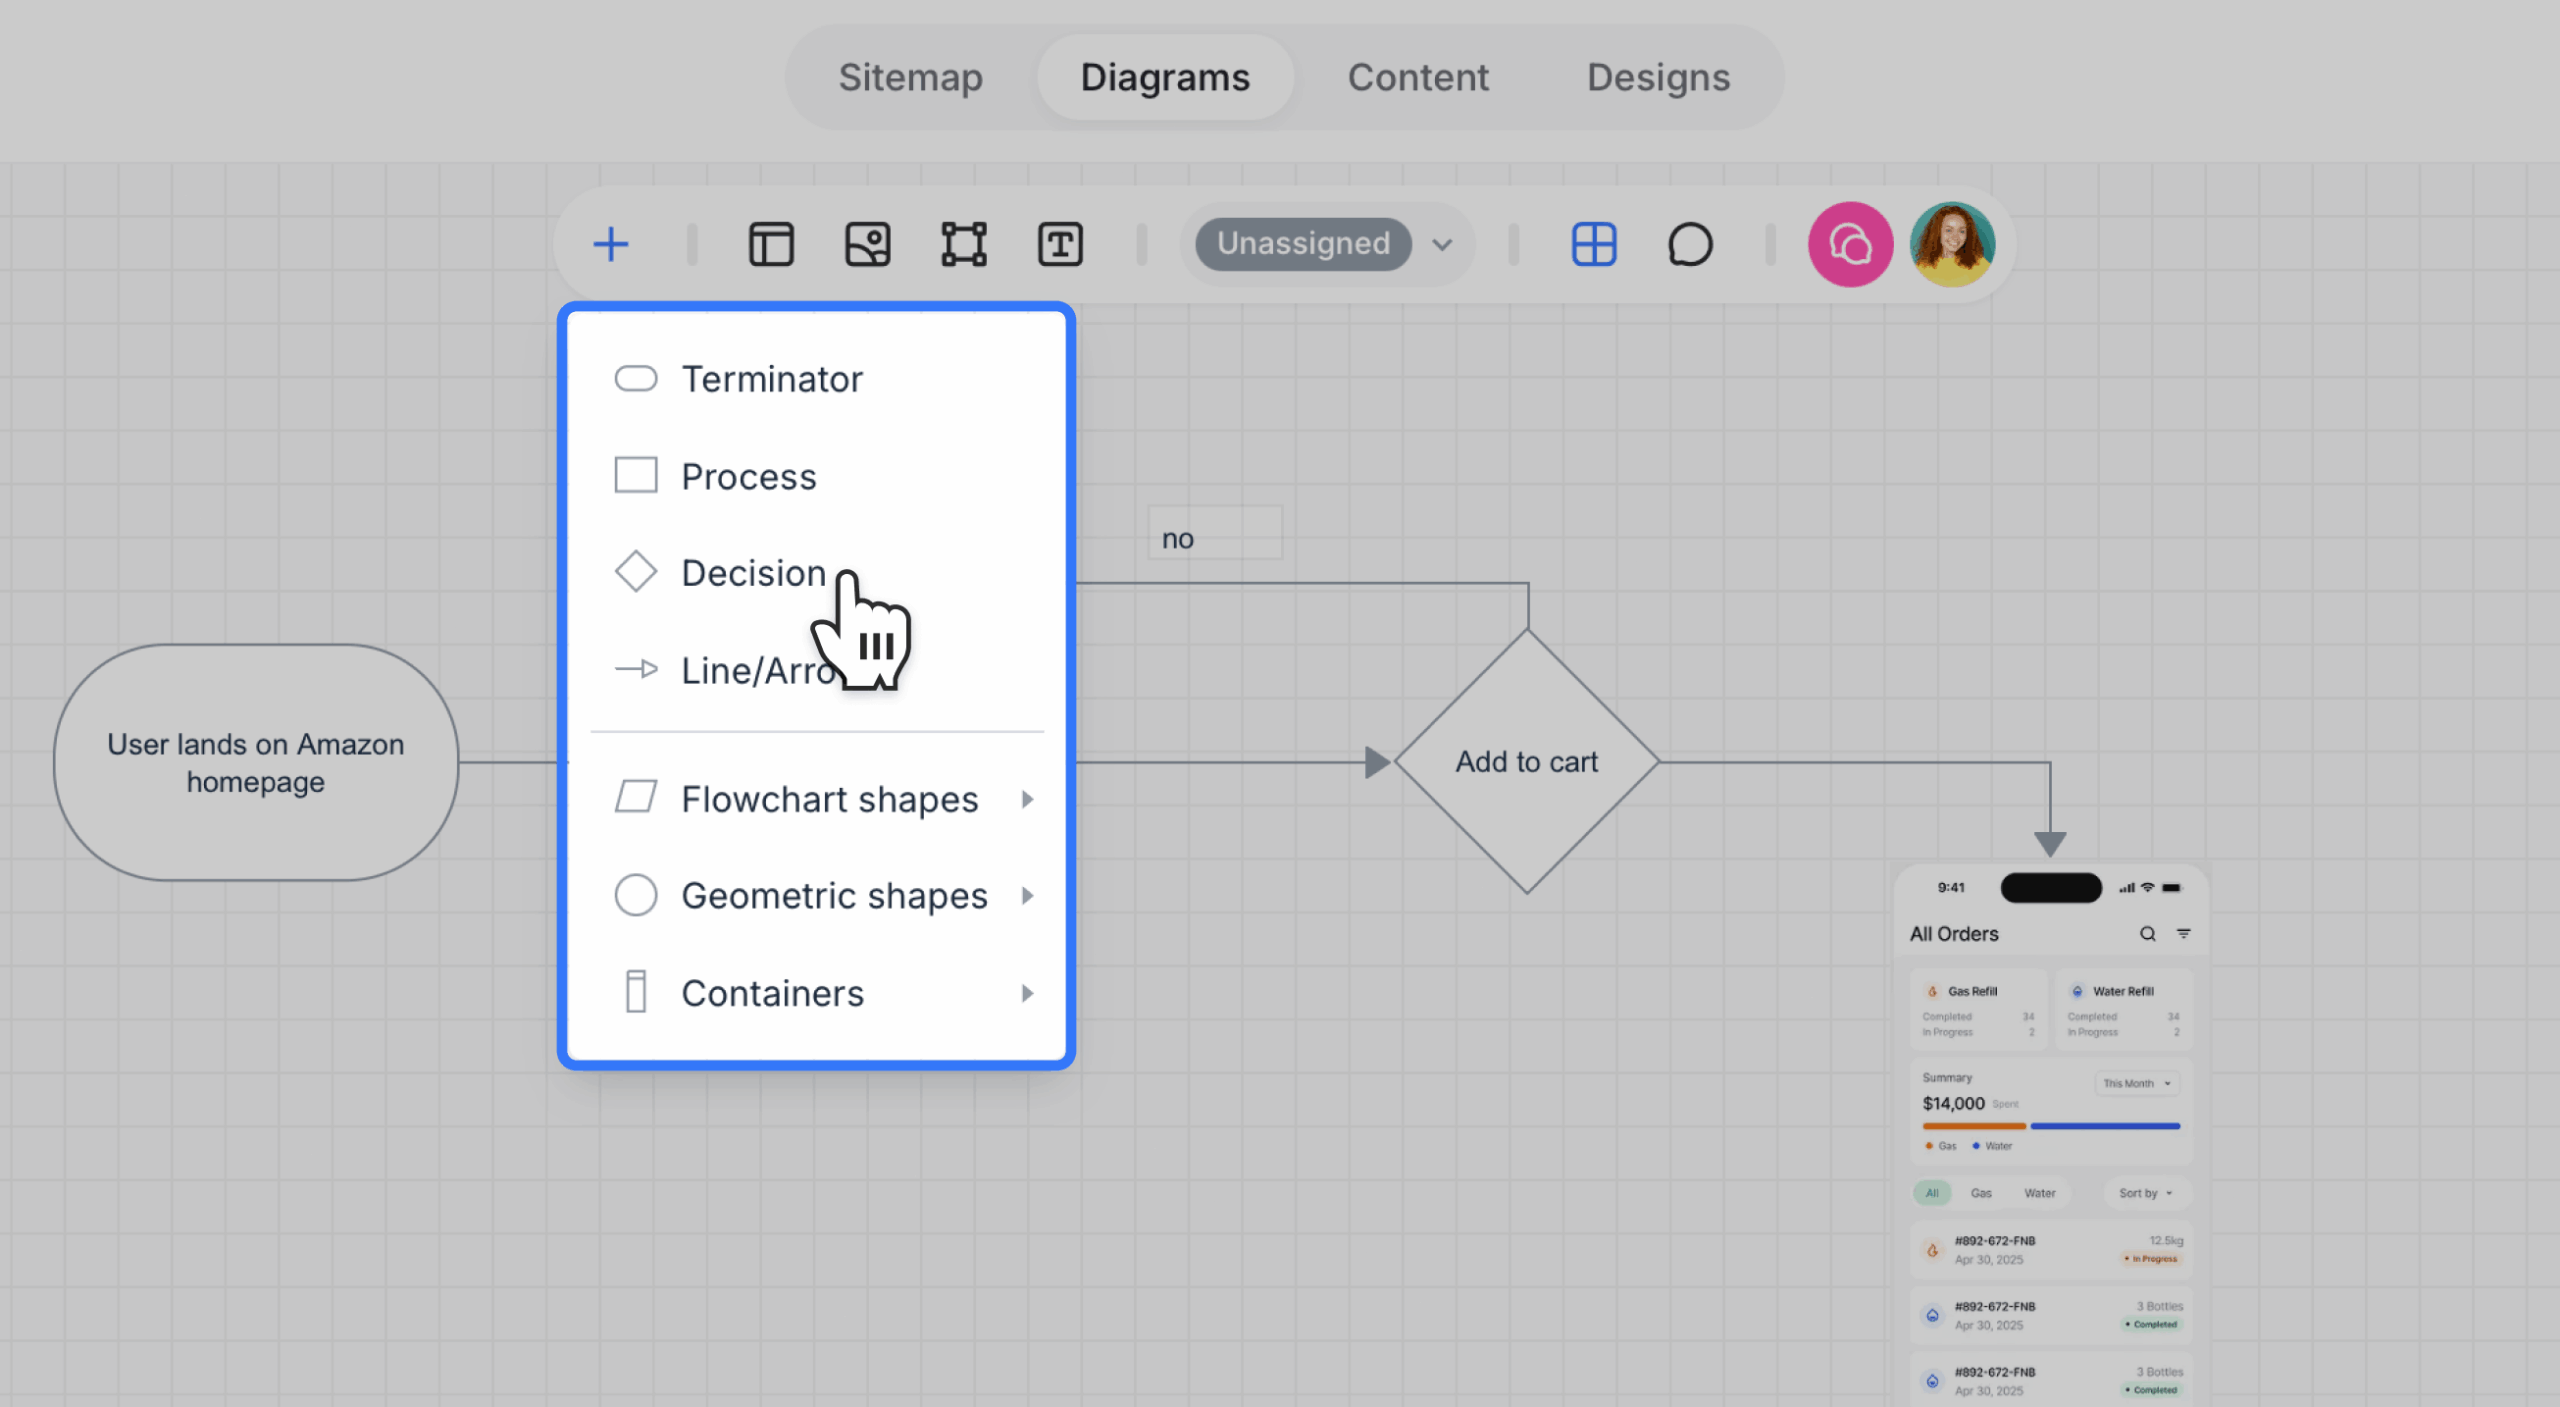Expand the Containers submenu
The image size is (2560, 1407).
coord(816,993)
